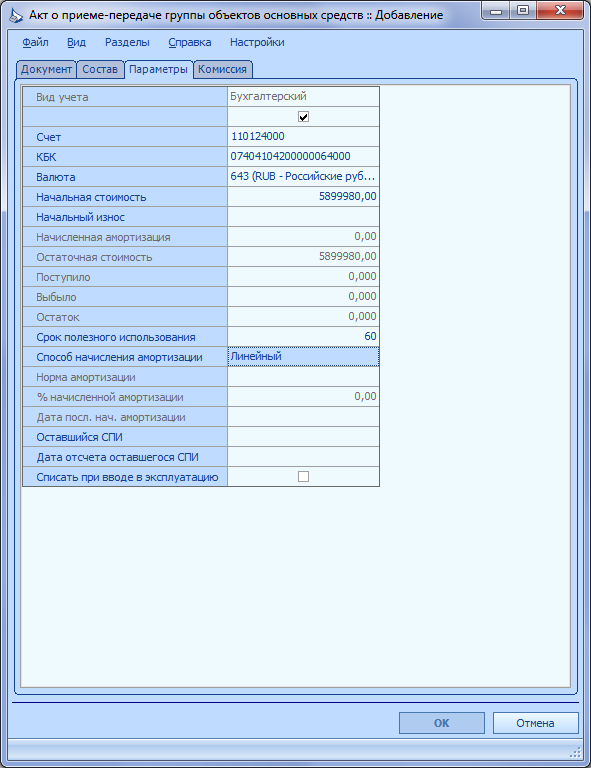The image size is (591, 768).
Task: Click the resize grip in status bar corner
Action: (x=575, y=752)
